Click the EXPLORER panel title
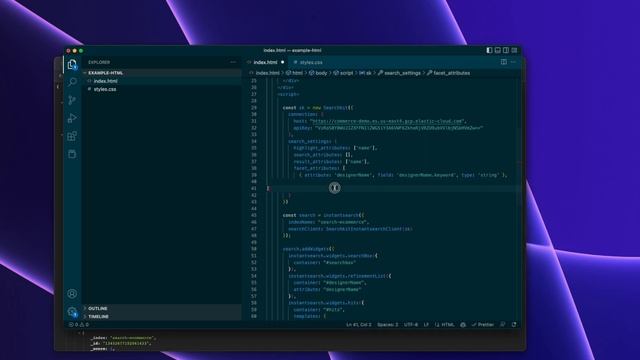Screen dimensions: 640x360 coord(99,62)
